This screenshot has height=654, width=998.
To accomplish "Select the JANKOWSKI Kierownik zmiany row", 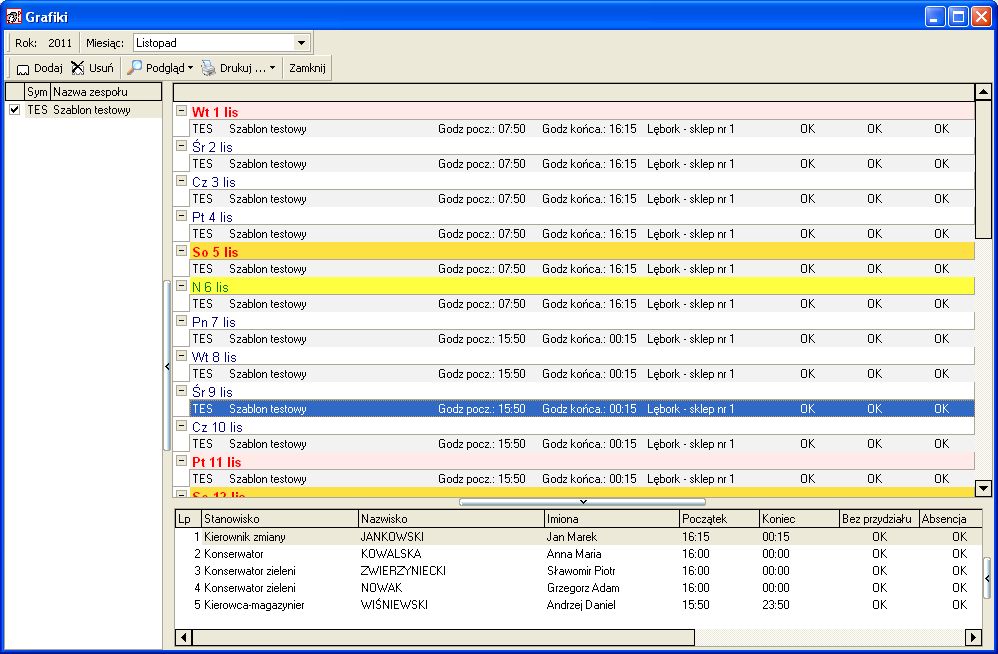I will coord(579,537).
